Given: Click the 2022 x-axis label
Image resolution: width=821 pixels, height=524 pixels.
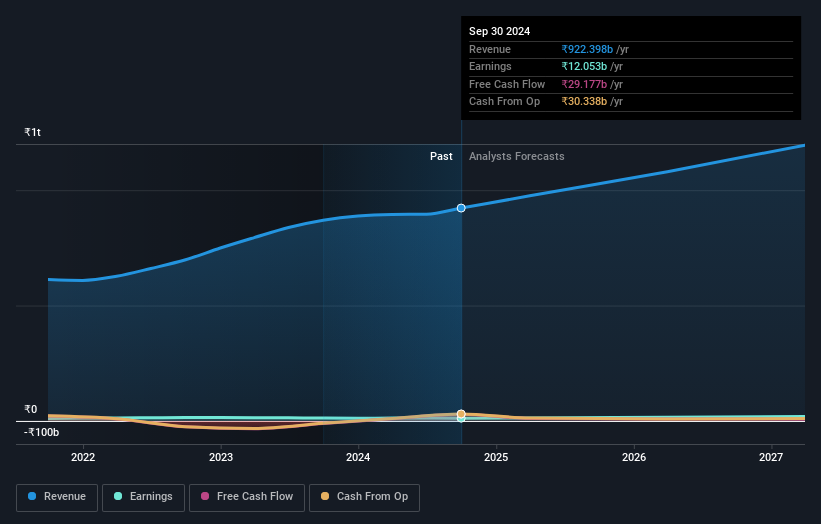Looking at the screenshot, I should click(x=83, y=458).
